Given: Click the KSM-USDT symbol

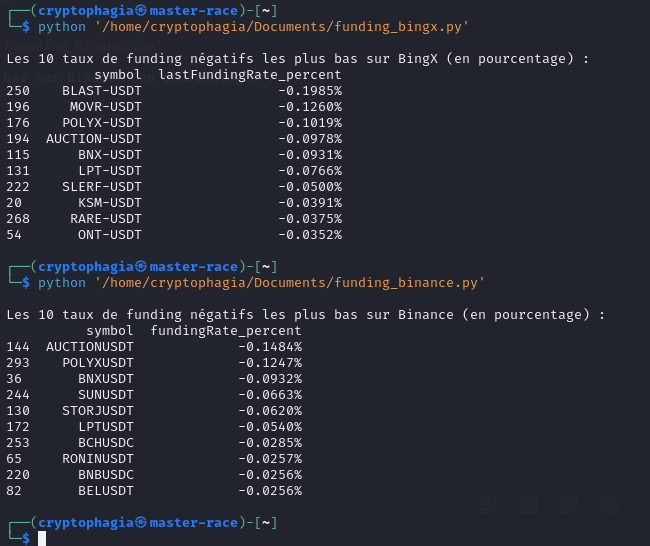Looking at the screenshot, I should point(110,203).
